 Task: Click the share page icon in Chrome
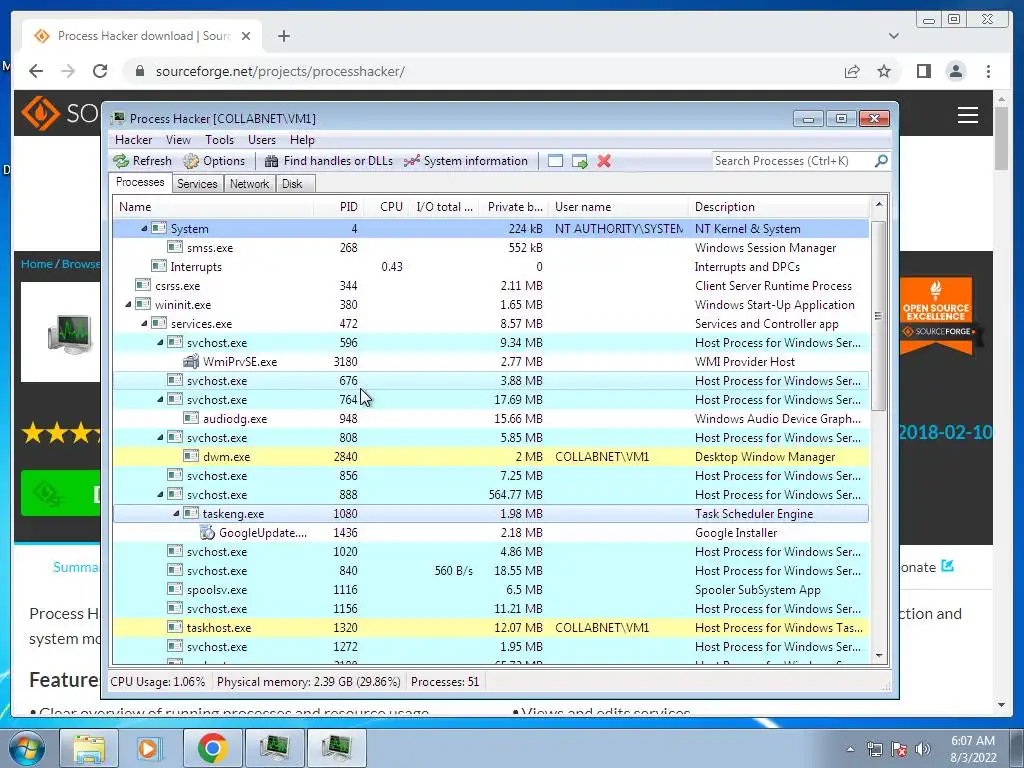click(x=852, y=71)
